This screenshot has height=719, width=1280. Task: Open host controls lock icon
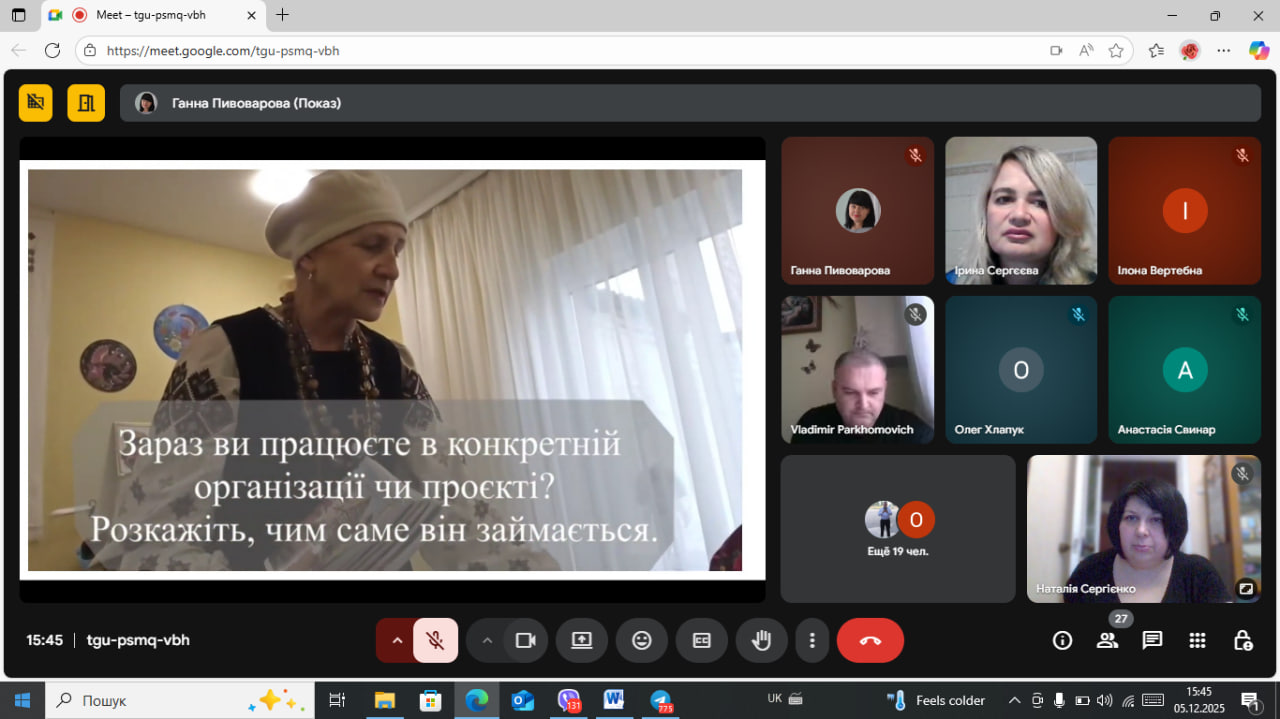coord(1242,640)
